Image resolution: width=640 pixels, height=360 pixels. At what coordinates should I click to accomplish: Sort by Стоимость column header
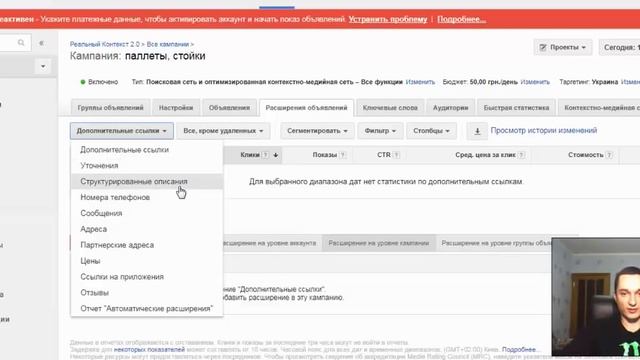(586, 155)
